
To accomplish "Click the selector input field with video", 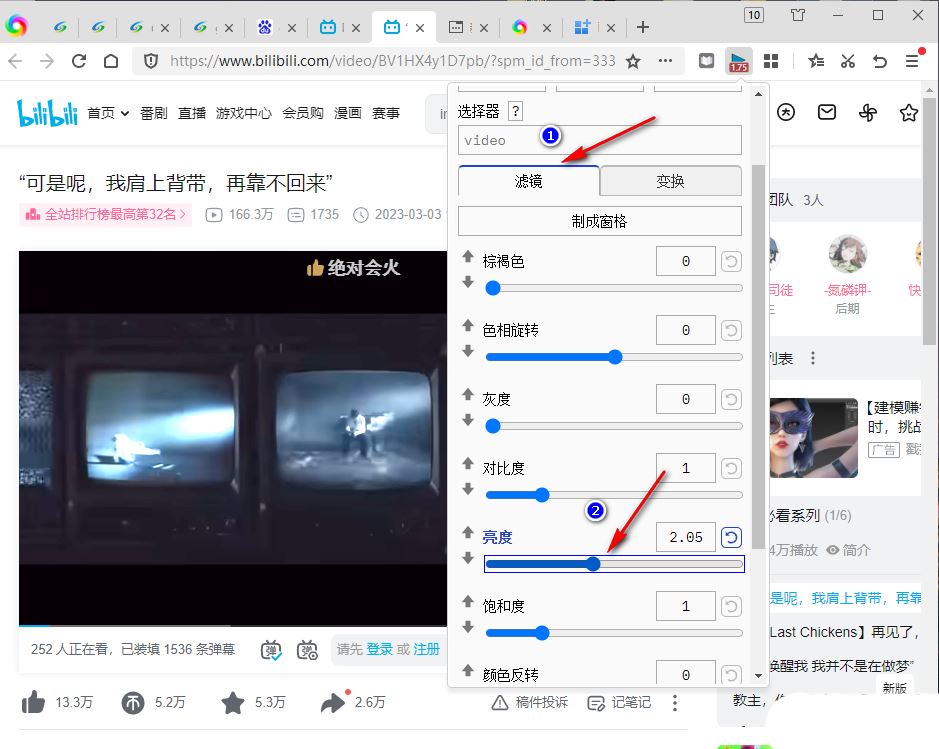I will (599, 140).
